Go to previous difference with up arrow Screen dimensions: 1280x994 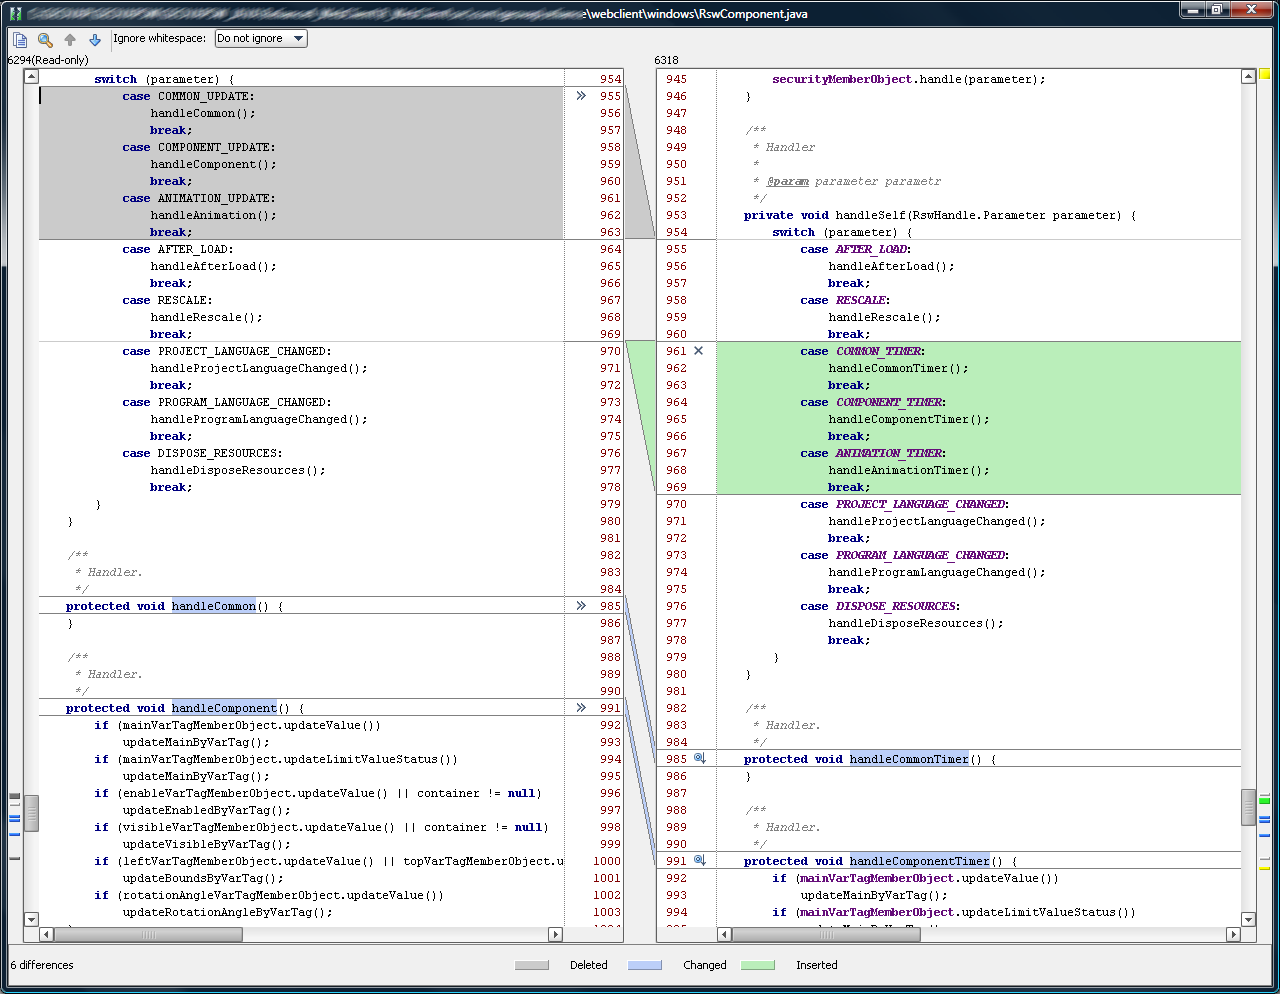(70, 39)
